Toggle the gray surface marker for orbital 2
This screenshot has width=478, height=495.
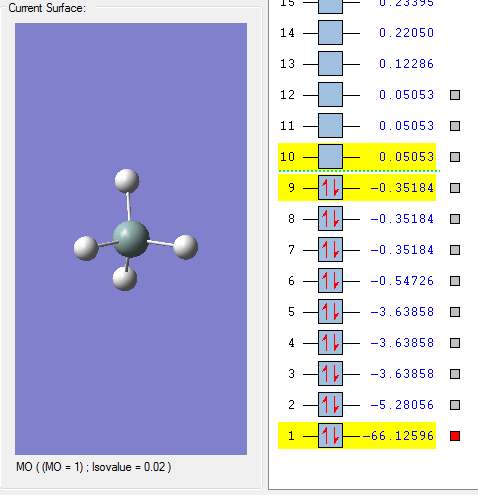pyautogui.click(x=455, y=405)
